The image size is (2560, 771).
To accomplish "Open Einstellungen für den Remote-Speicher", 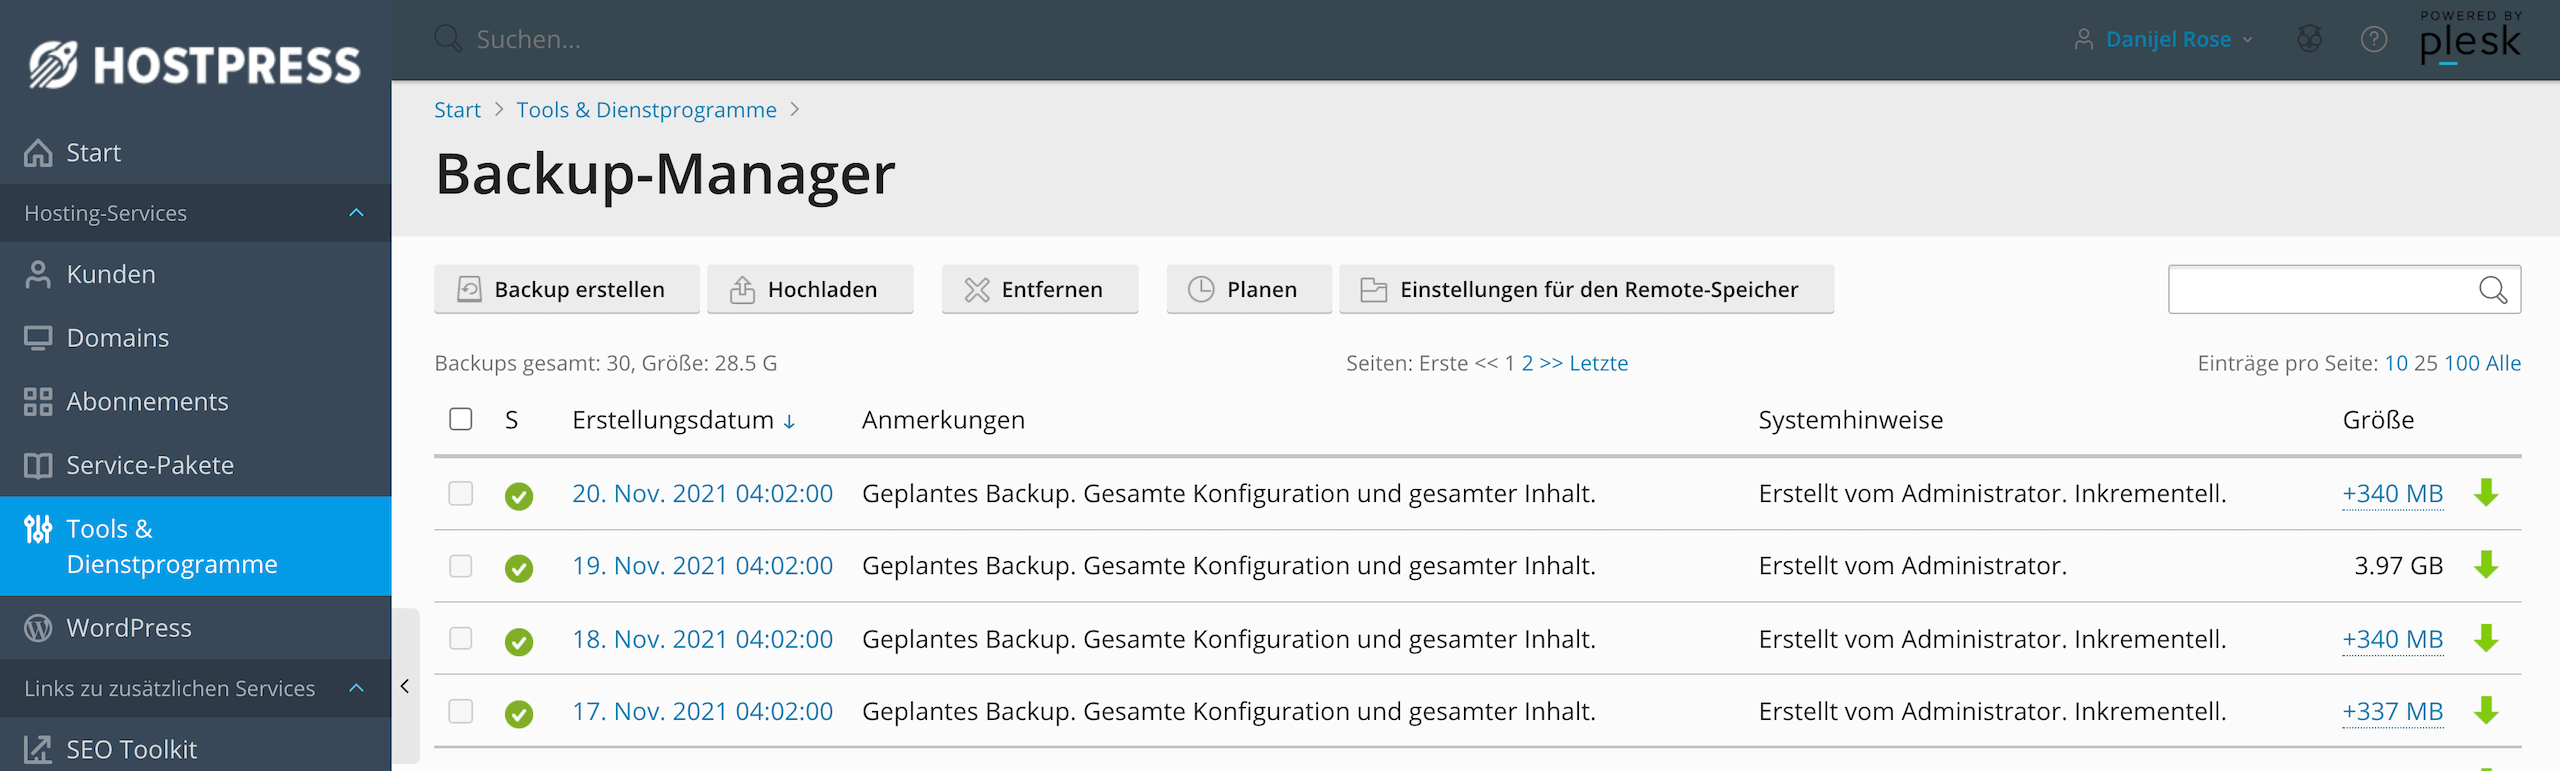I will 1586,290.
